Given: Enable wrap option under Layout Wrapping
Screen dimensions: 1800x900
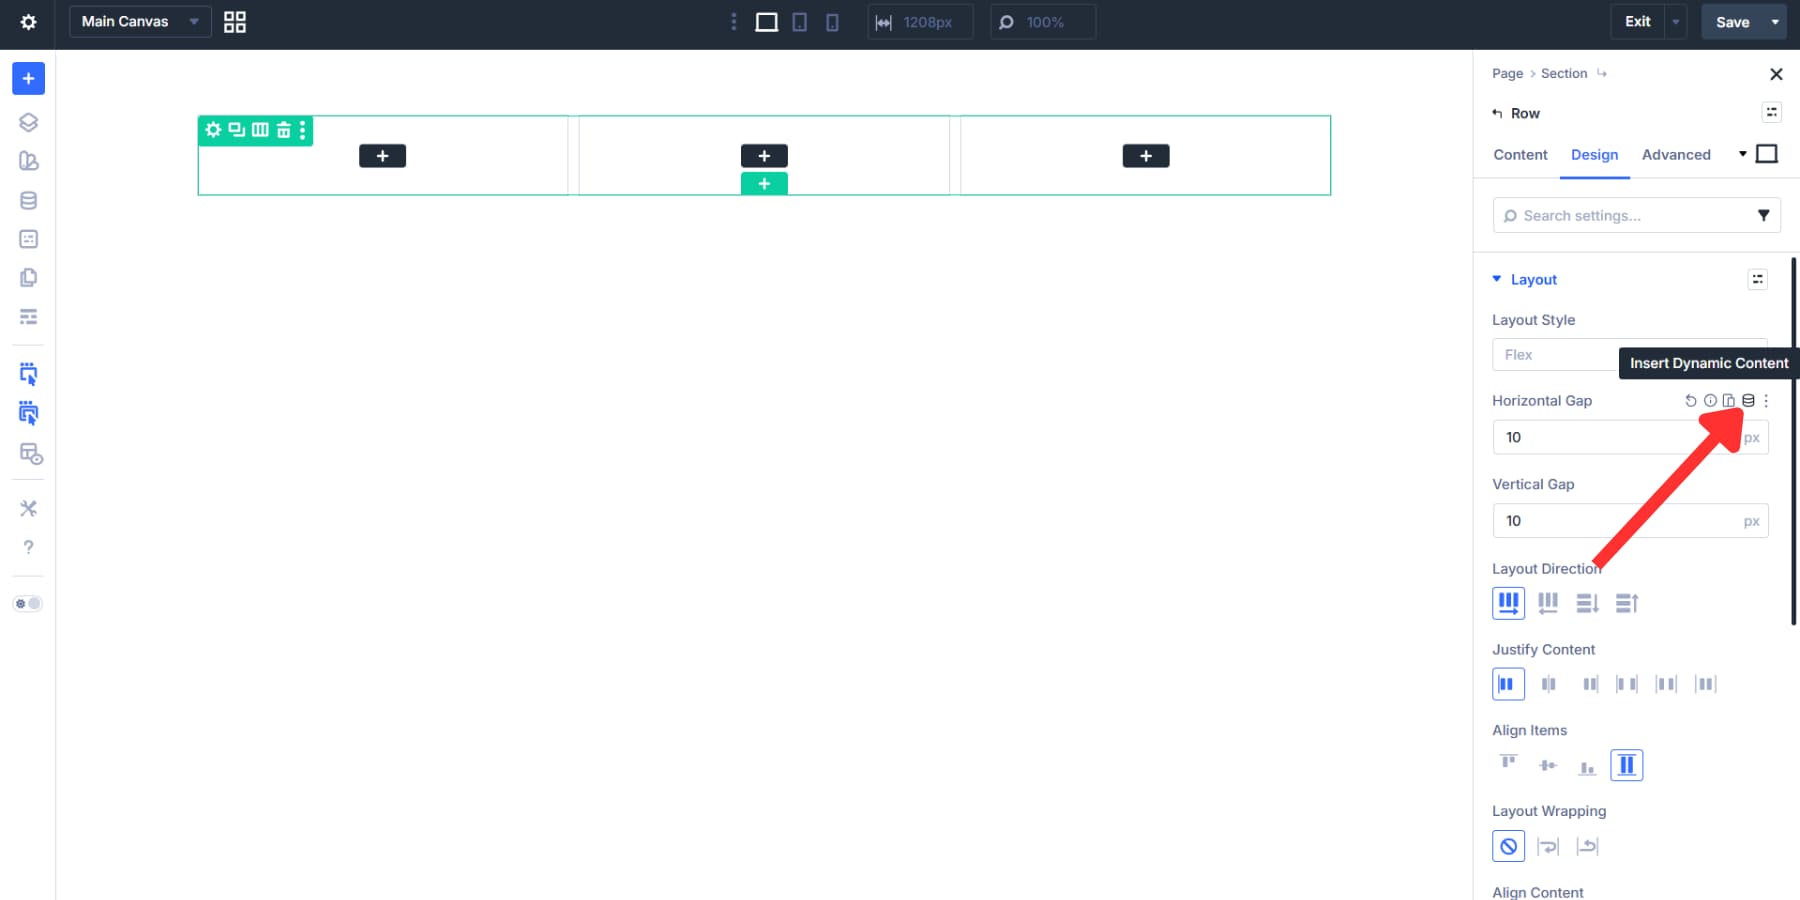Looking at the screenshot, I should pyautogui.click(x=1549, y=845).
